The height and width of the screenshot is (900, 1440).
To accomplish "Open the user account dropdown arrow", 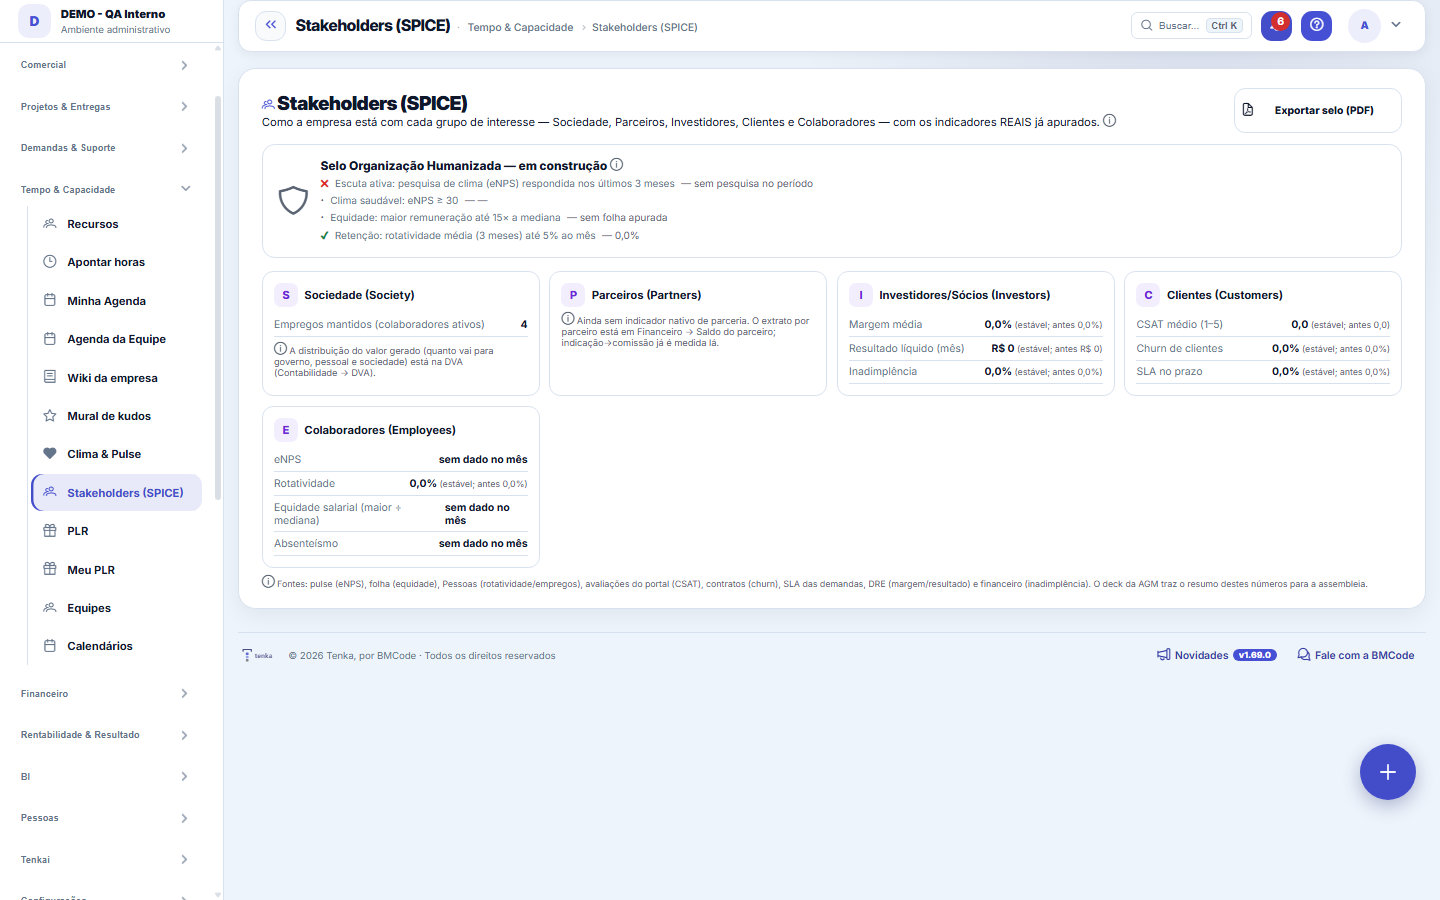I will (1396, 25).
